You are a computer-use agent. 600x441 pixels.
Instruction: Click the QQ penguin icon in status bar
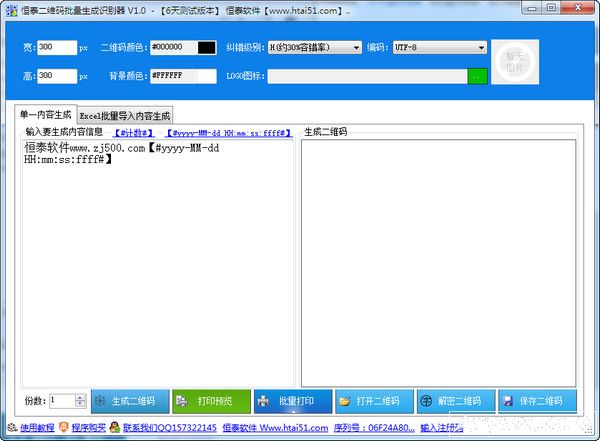pyautogui.click(x=114, y=427)
